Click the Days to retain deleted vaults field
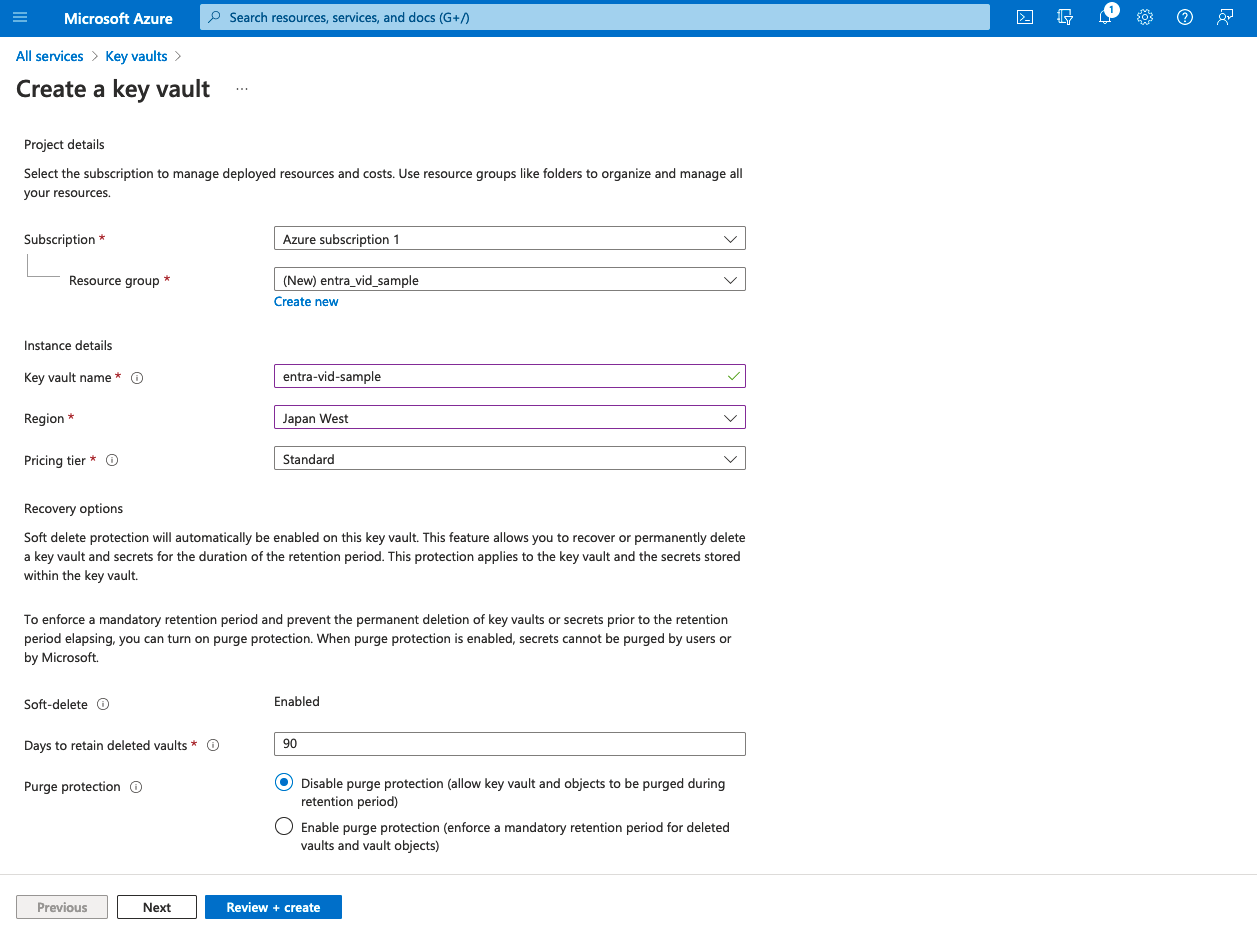The width and height of the screenshot is (1257, 931). [x=509, y=744]
